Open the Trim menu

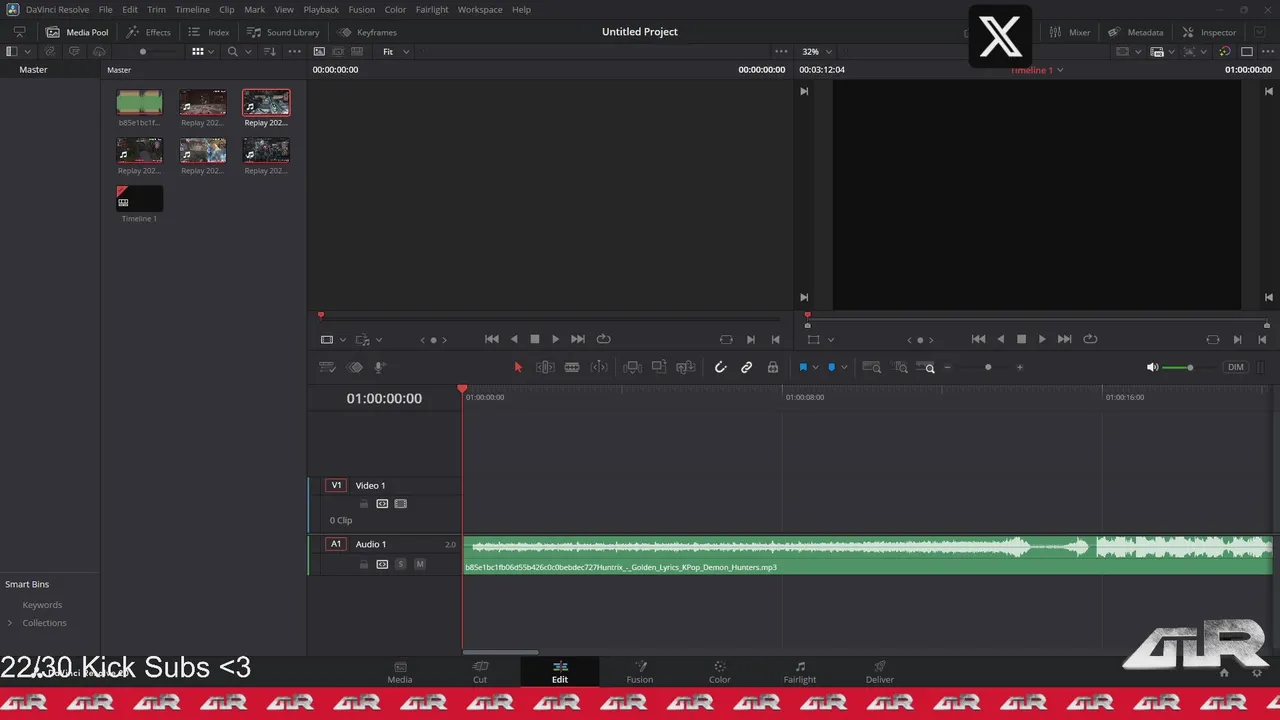[156, 9]
